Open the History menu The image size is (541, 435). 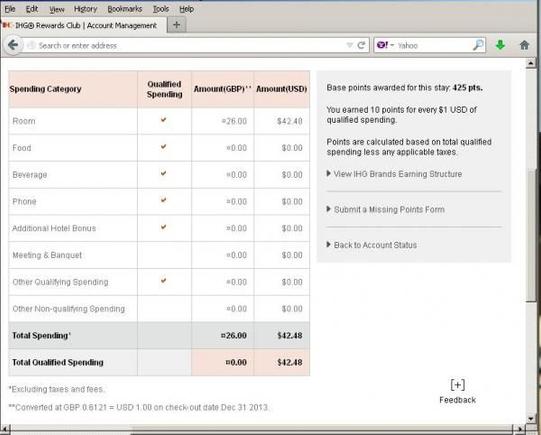[85, 9]
